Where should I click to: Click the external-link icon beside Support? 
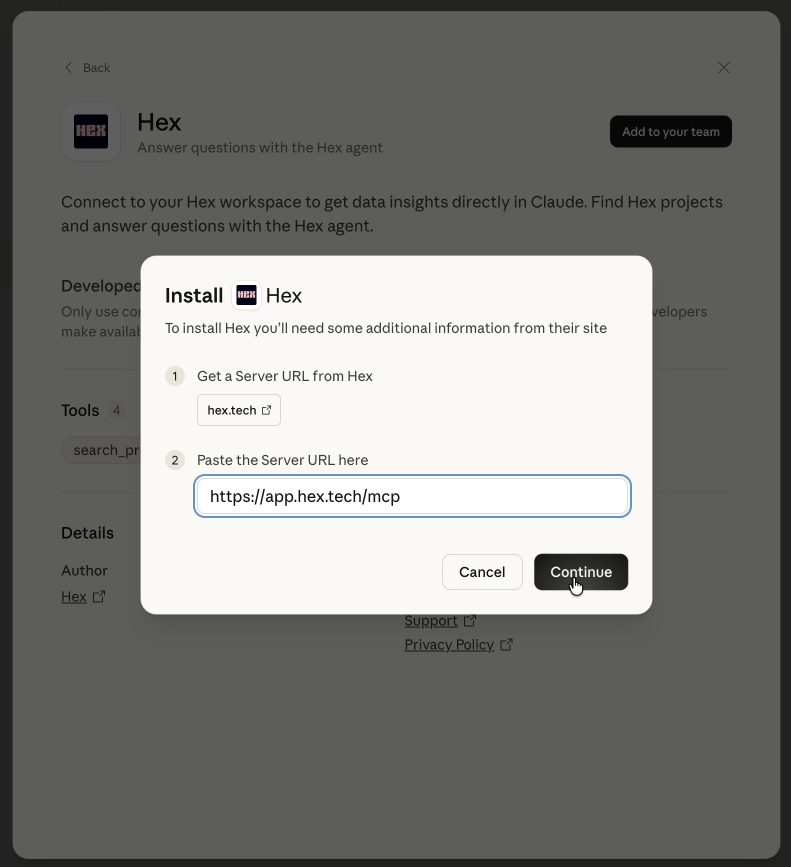coord(471,620)
